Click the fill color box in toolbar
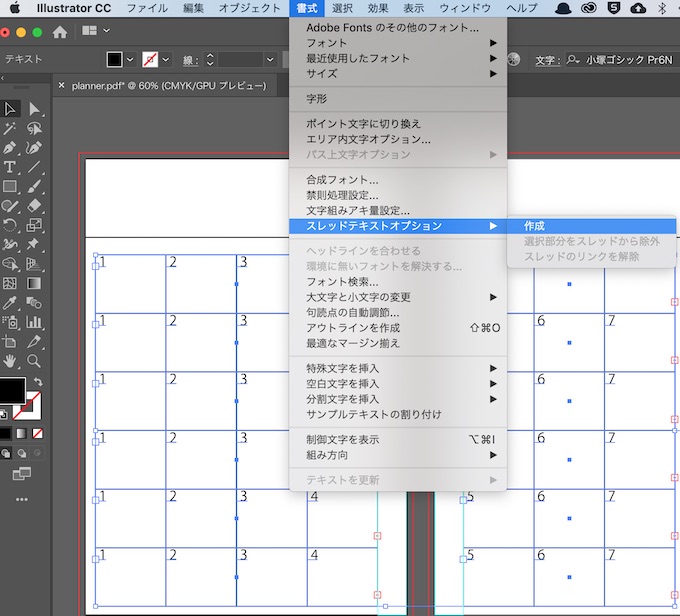 point(12,390)
